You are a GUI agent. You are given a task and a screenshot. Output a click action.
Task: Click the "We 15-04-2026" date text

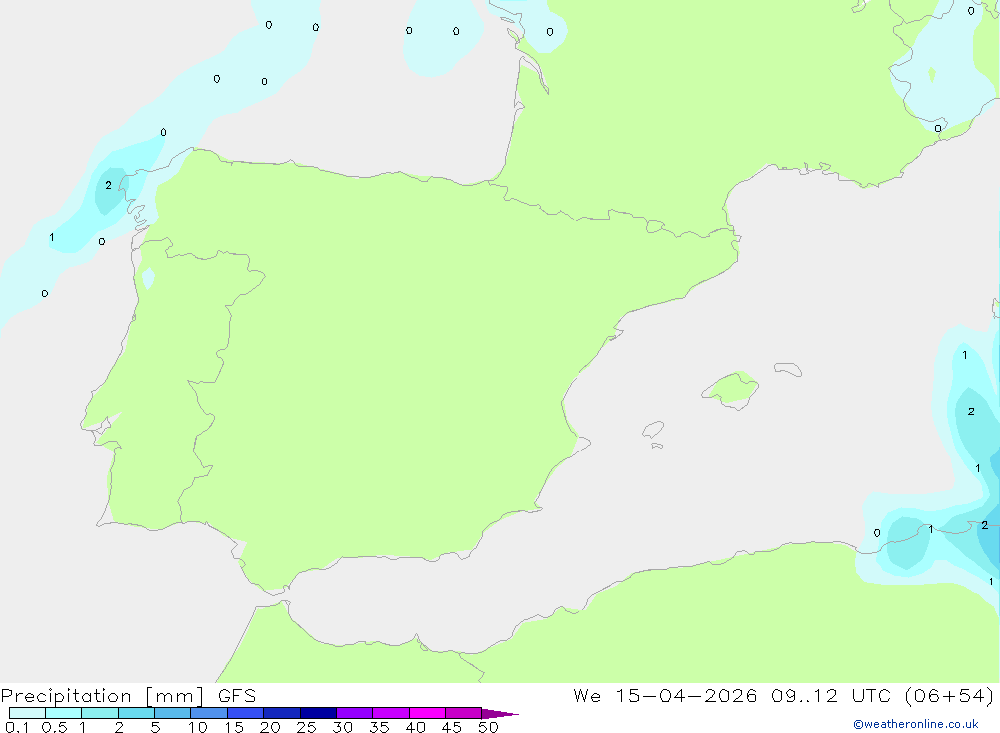pos(665,695)
